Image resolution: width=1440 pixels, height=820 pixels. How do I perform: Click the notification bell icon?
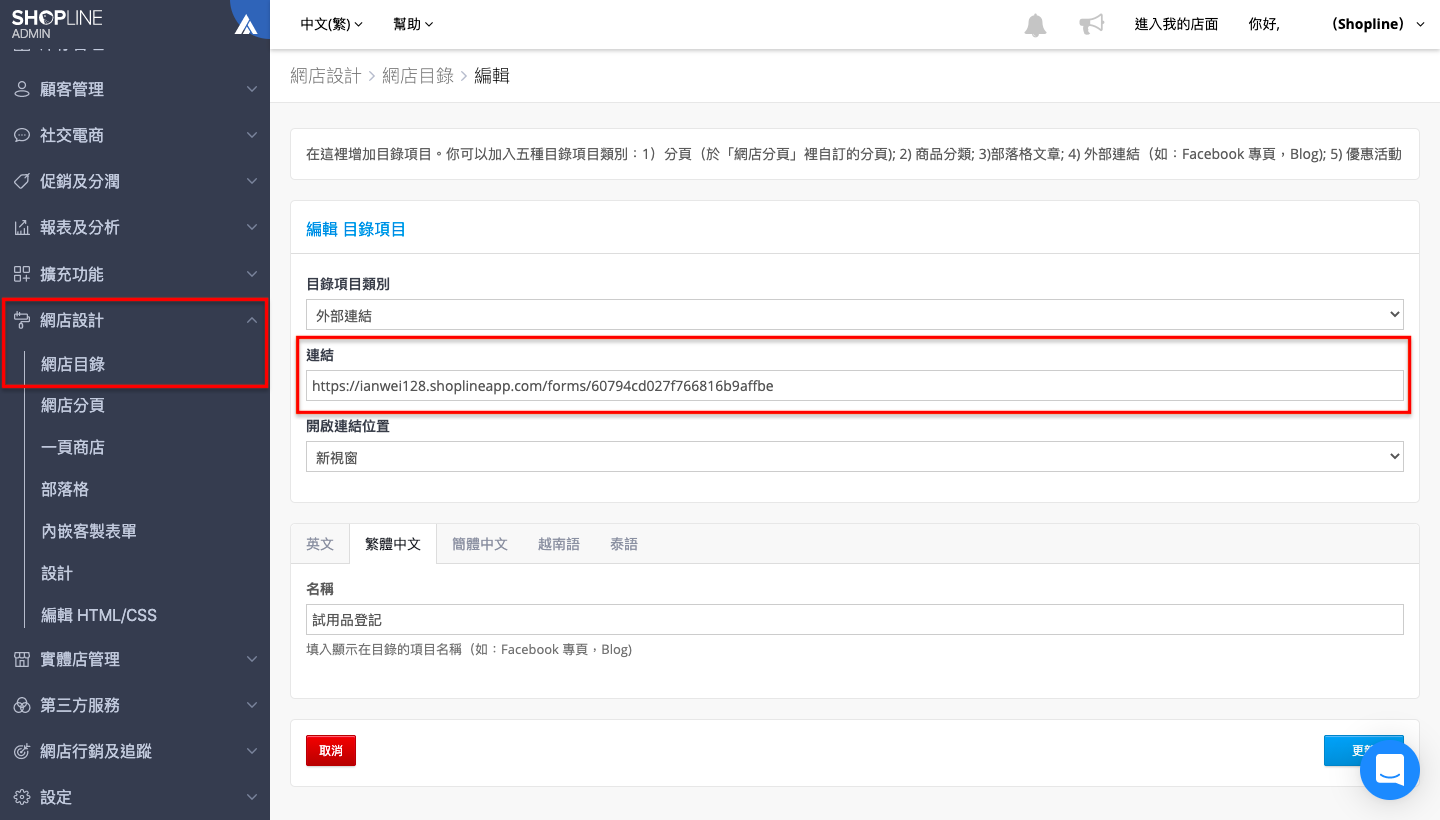click(1035, 25)
